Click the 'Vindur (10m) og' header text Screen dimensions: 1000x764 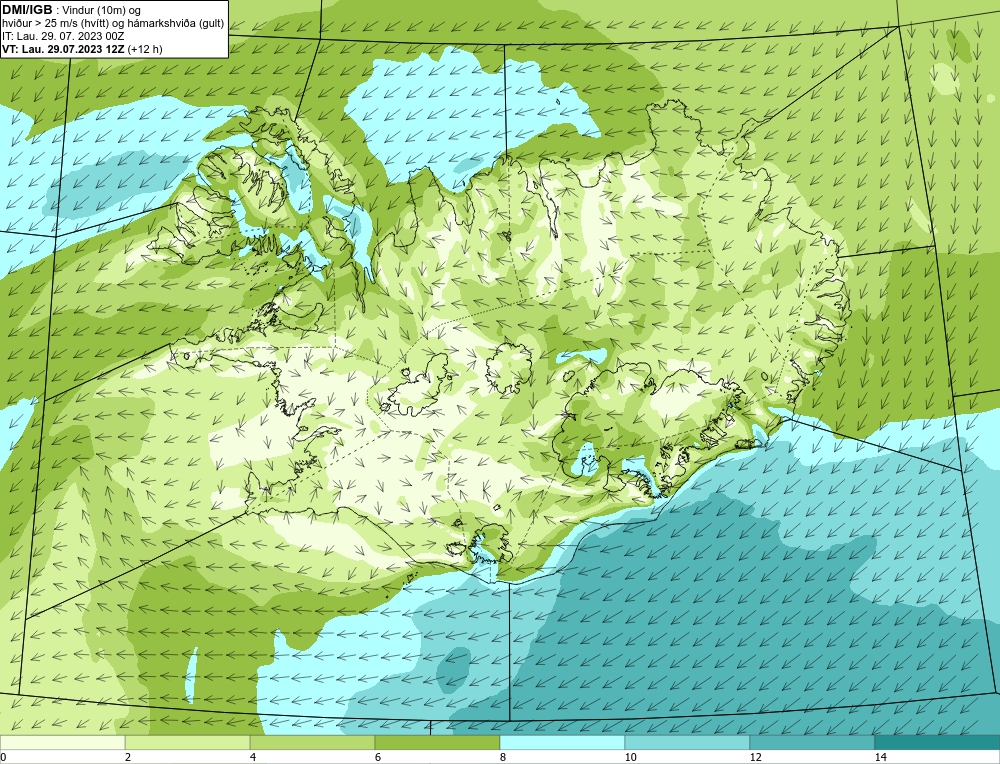point(101,10)
